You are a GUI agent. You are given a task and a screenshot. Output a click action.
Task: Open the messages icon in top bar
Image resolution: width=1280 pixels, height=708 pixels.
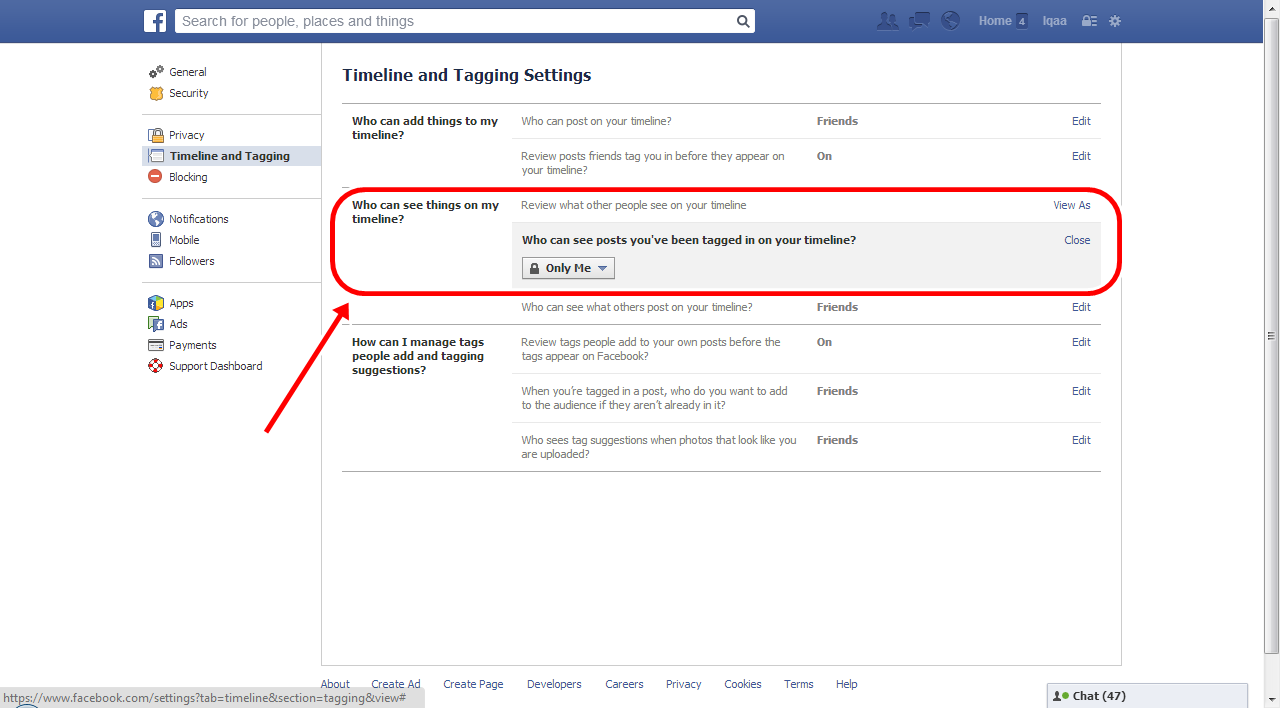click(x=919, y=21)
